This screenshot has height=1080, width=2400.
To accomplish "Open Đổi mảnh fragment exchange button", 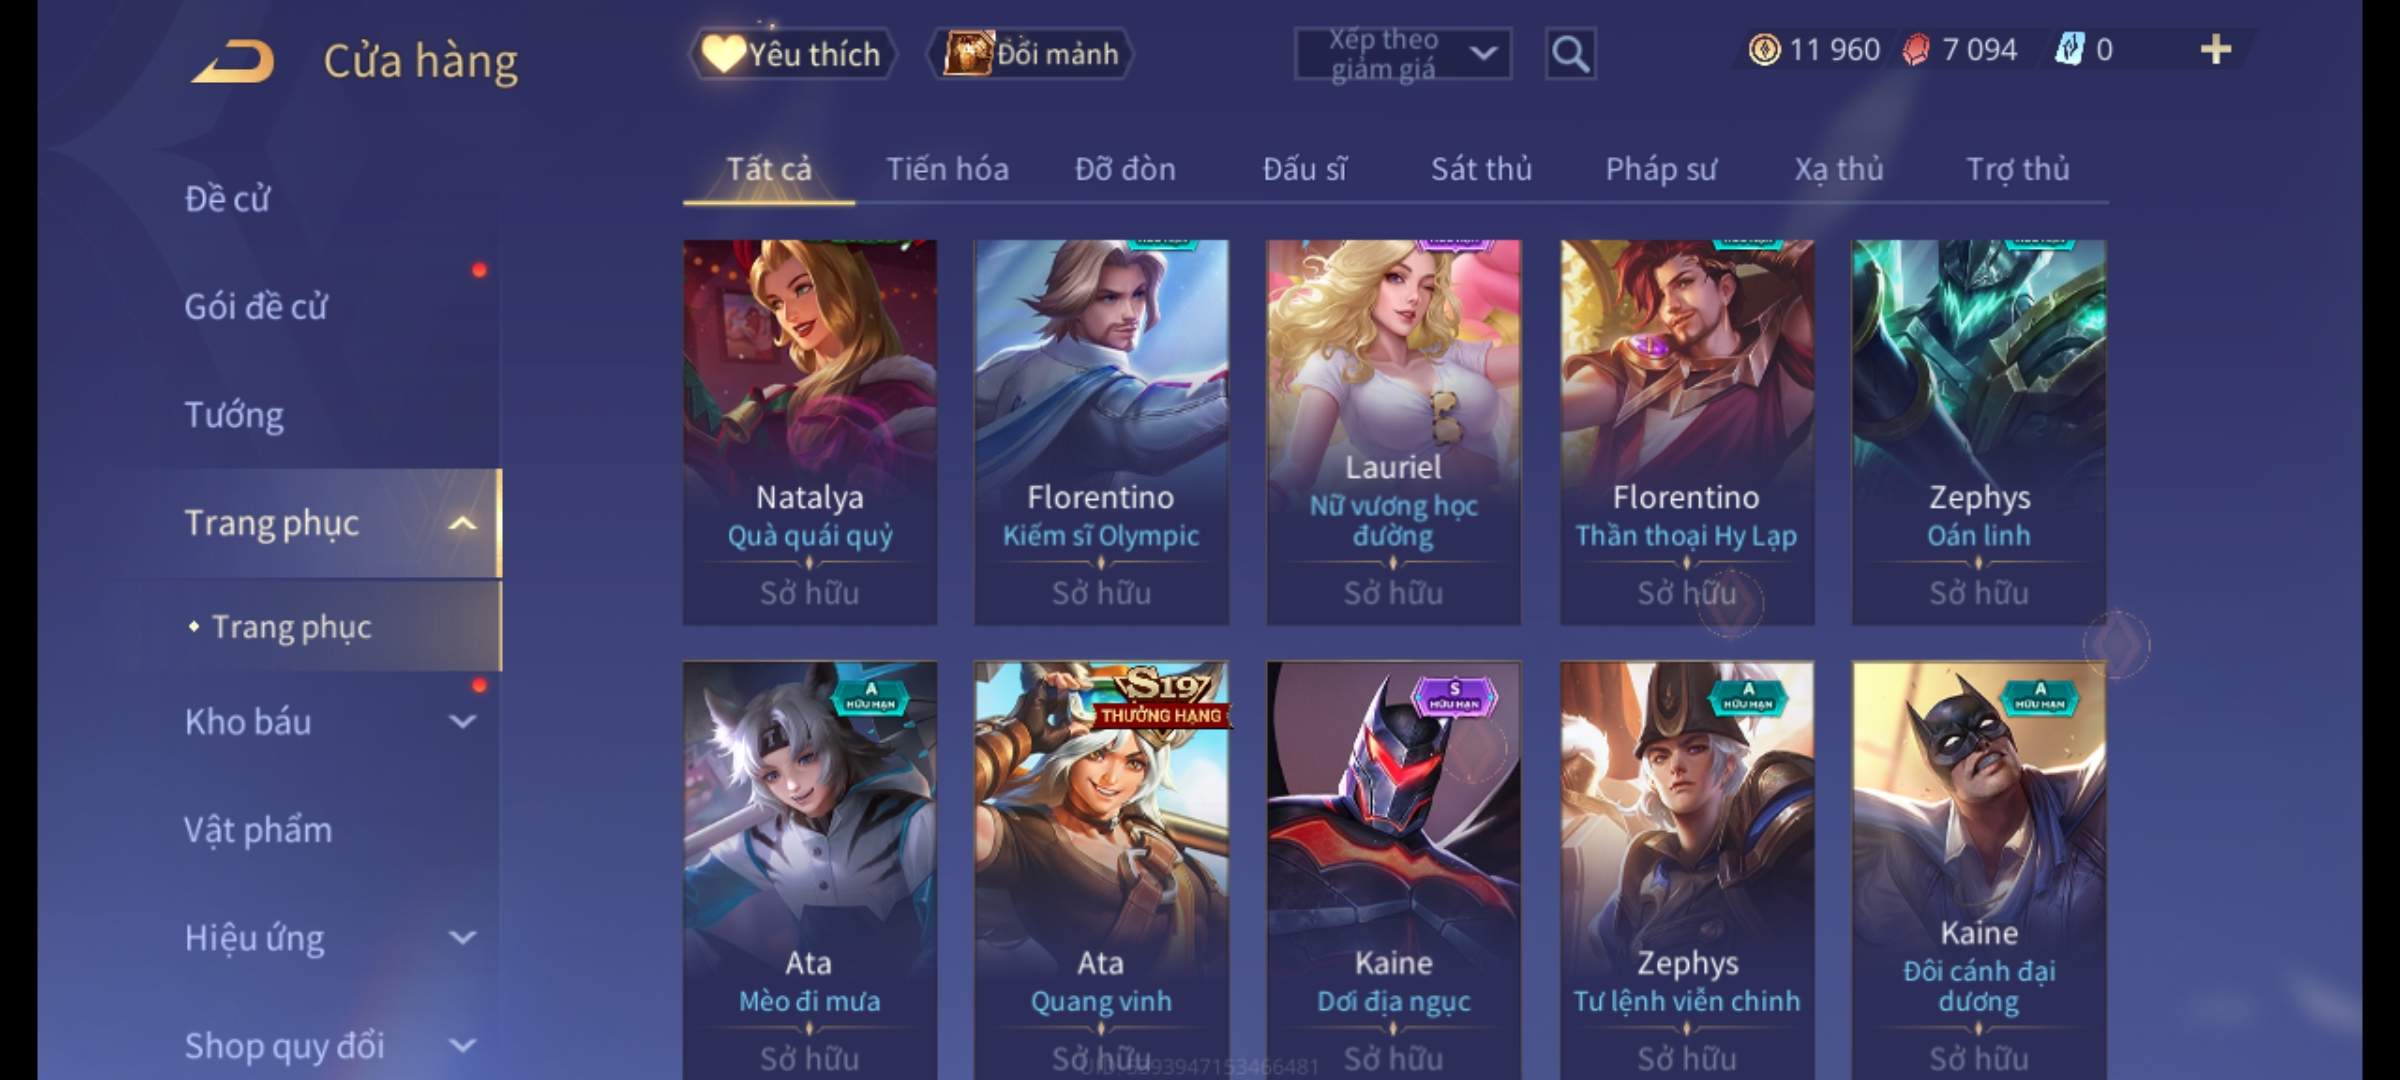I will [1031, 54].
